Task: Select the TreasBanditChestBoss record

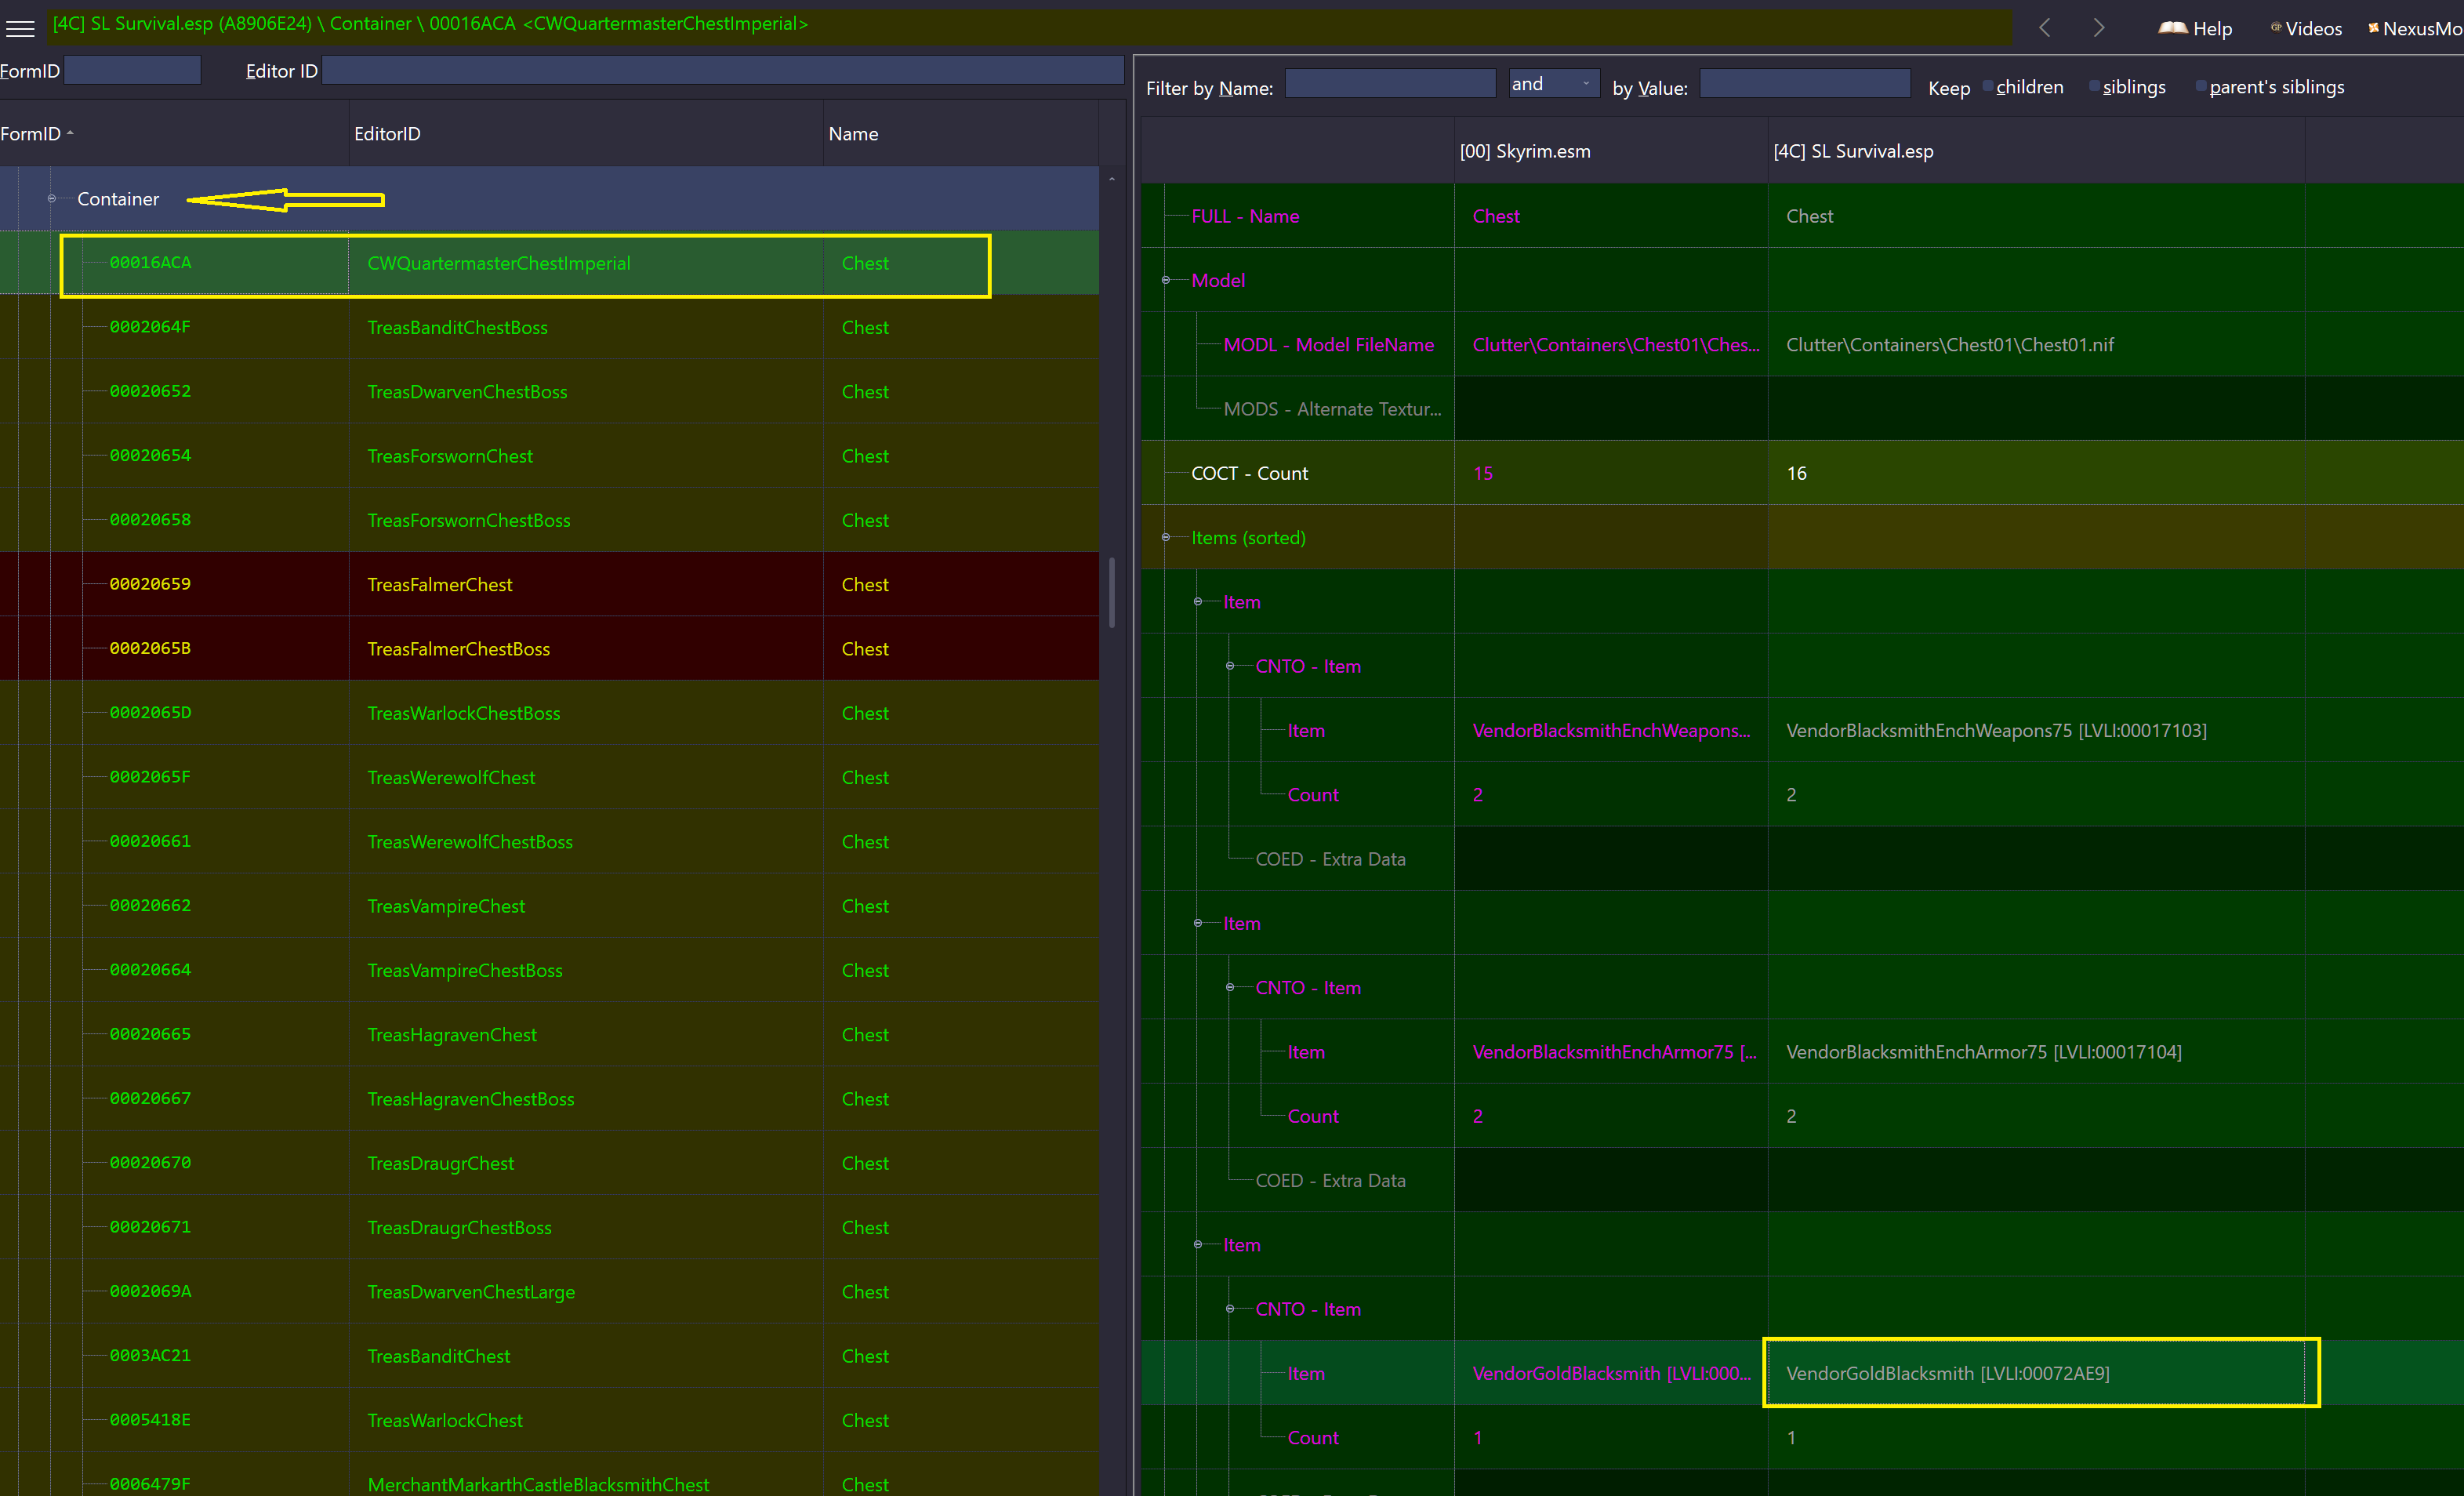Action: [549, 327]
